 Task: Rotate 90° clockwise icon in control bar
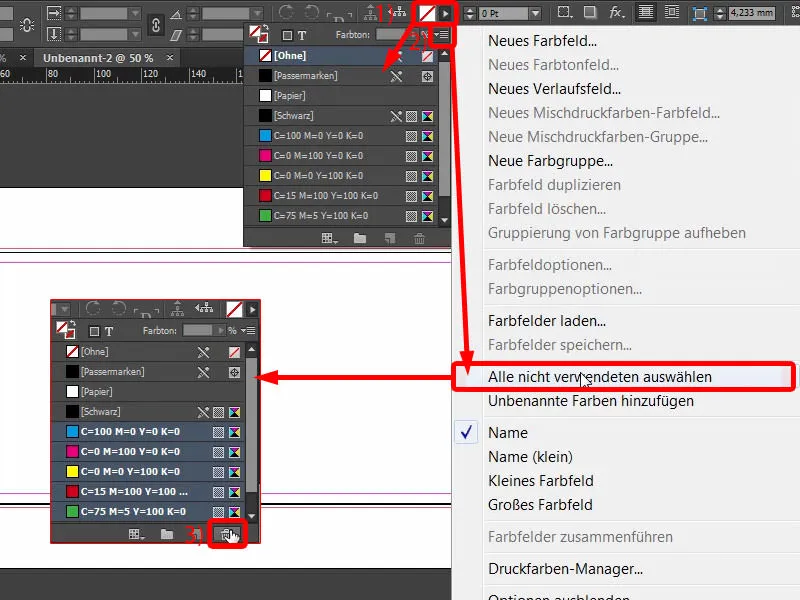286,12
